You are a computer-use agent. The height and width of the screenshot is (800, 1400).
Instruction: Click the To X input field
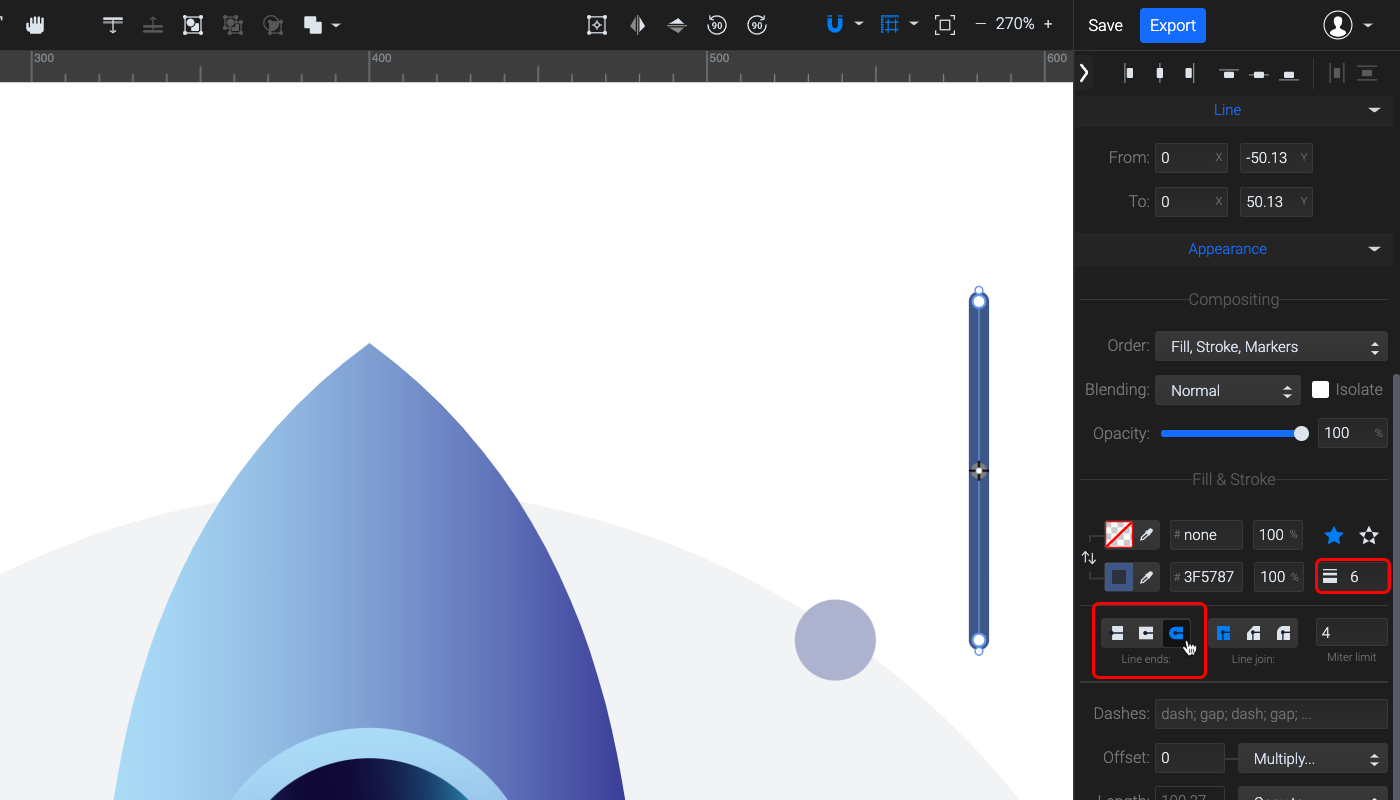tap(1191, 202)
